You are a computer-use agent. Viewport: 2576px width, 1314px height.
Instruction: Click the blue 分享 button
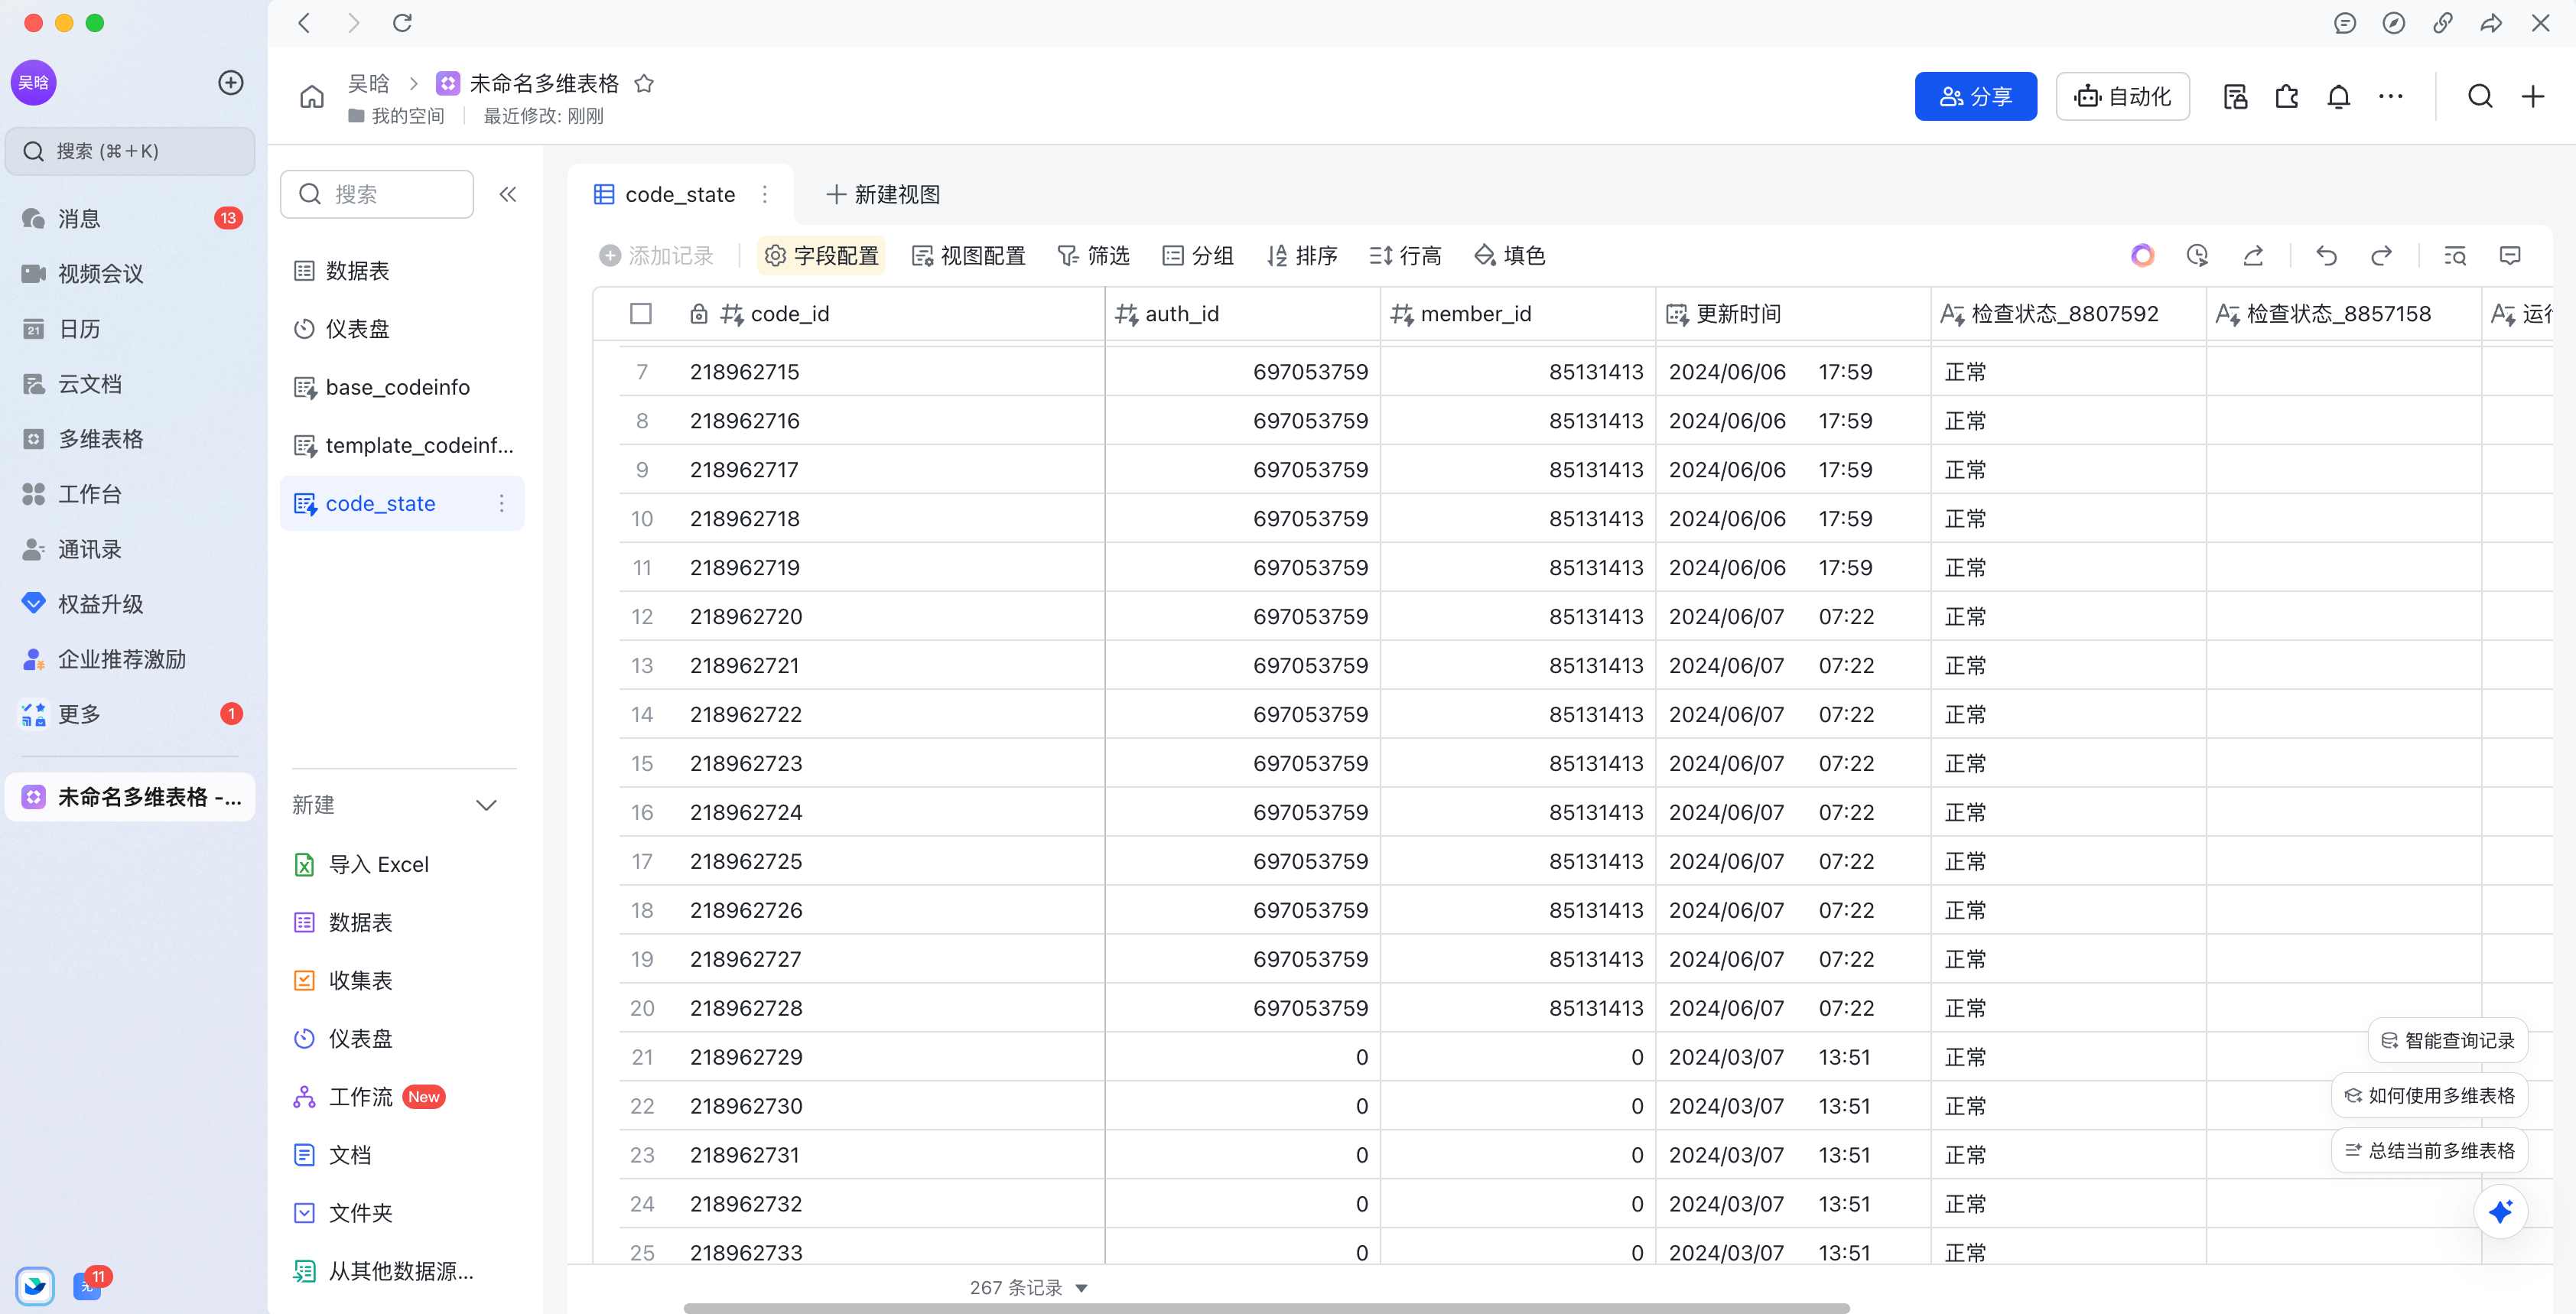point(1975,96)
